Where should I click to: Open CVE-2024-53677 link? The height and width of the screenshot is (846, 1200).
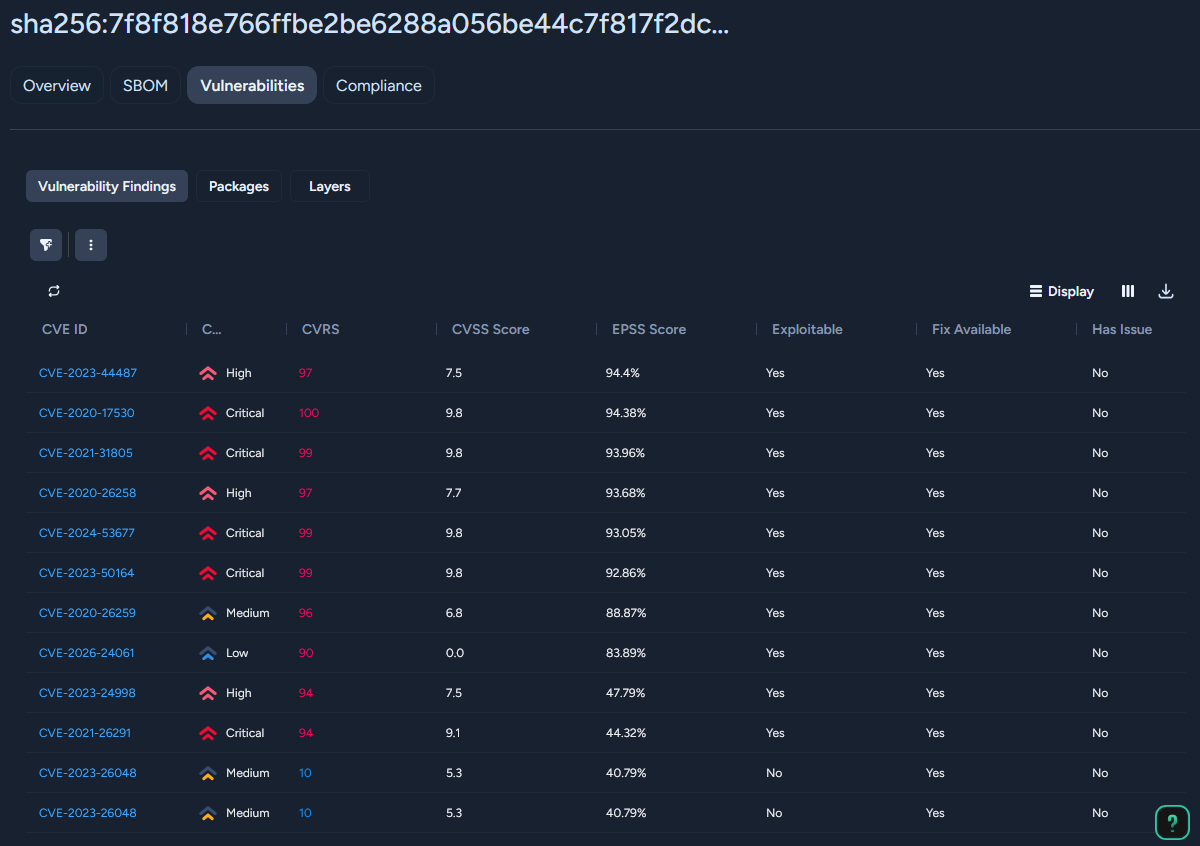[x=87, y=533]
